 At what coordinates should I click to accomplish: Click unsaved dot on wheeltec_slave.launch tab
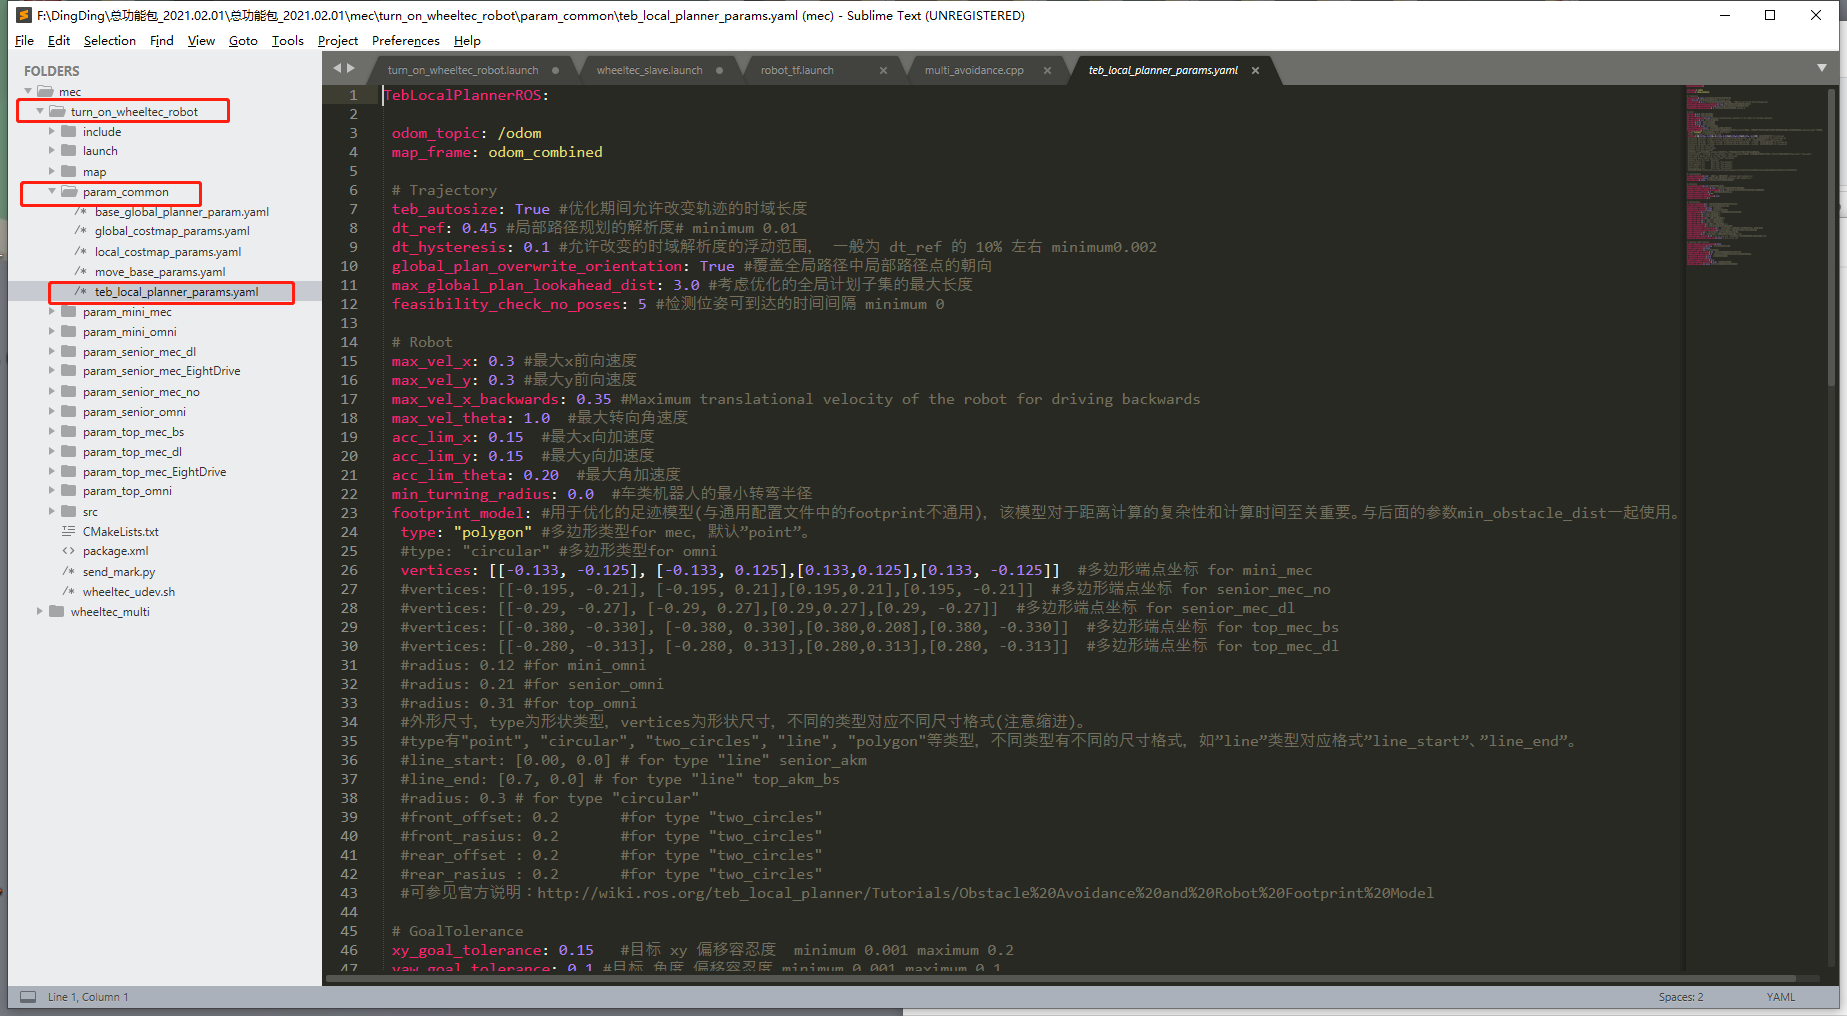coord(719,70)
